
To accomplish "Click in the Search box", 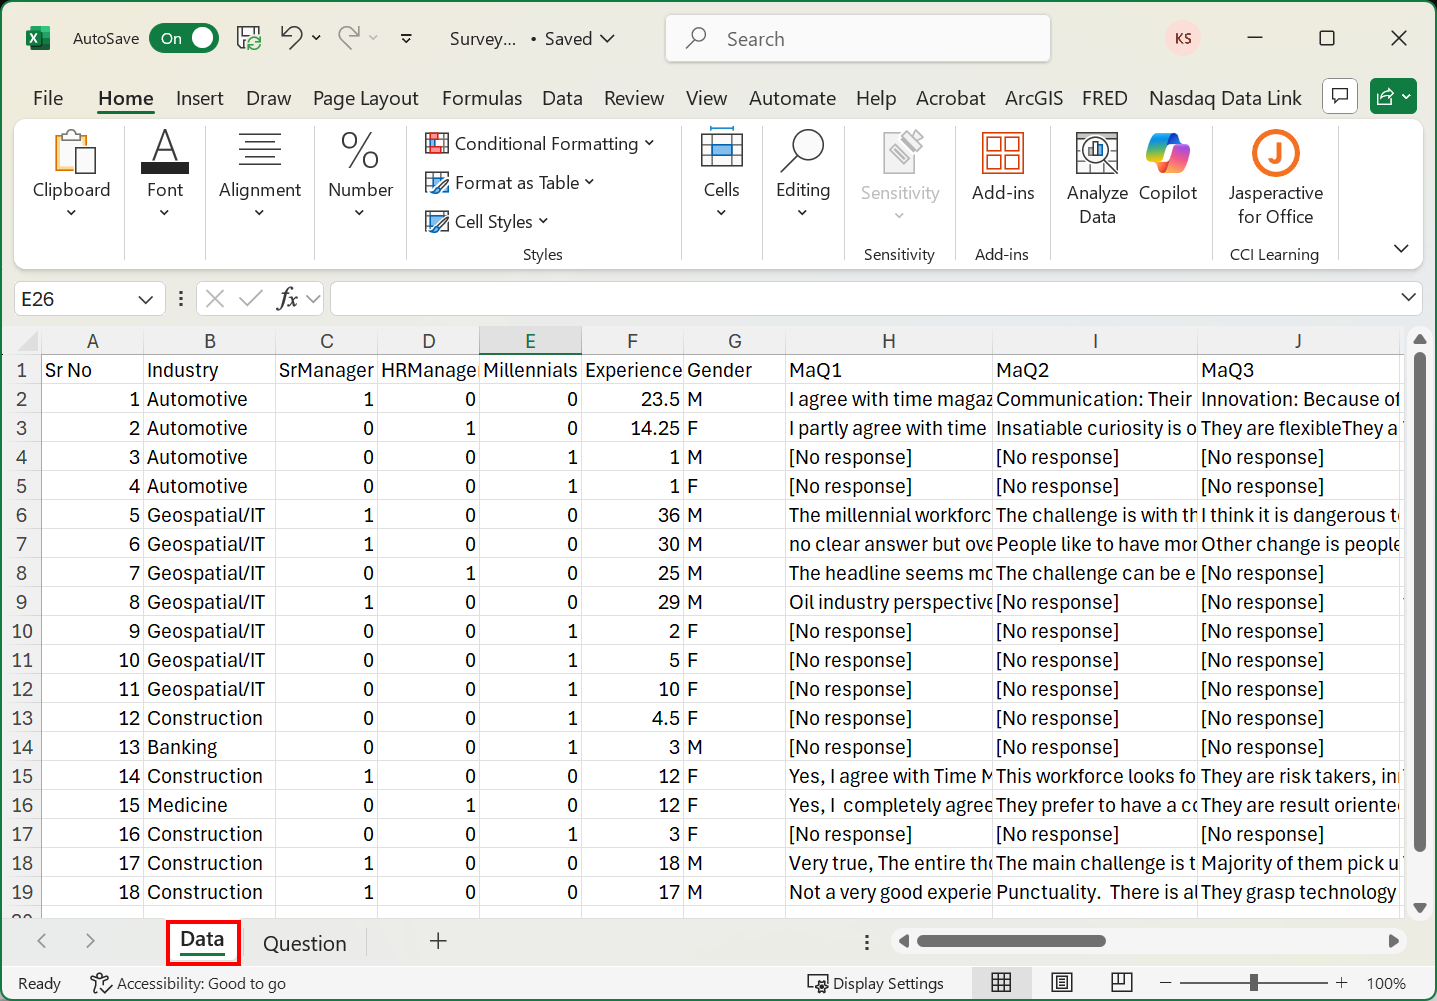I will pos(858,38).
